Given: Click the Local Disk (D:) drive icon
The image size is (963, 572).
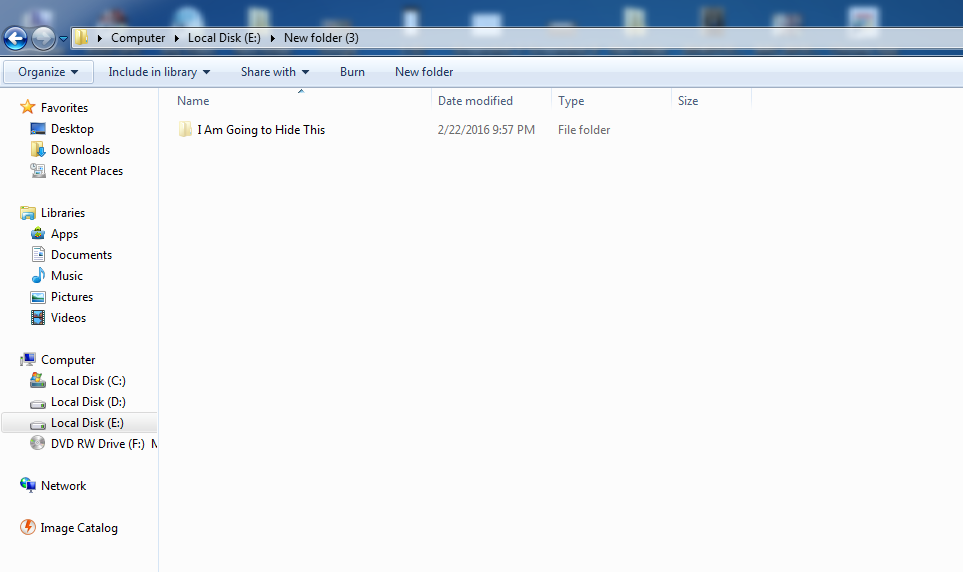Looking at the screenshot, I should [38, 403].
